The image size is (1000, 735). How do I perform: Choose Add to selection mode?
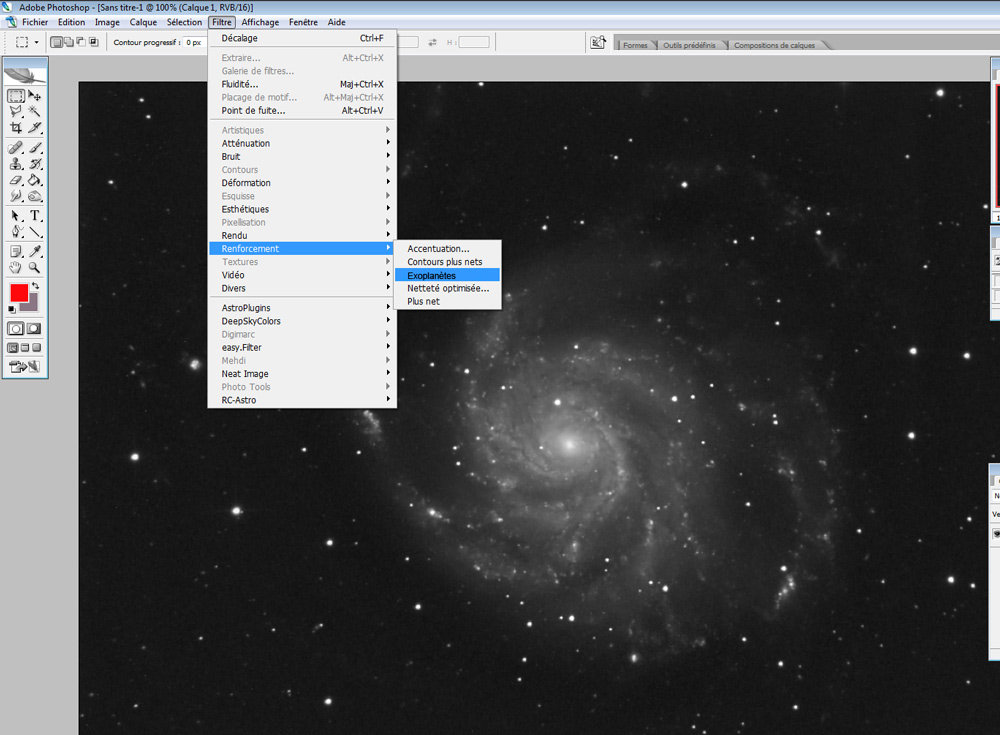[68, 42]
